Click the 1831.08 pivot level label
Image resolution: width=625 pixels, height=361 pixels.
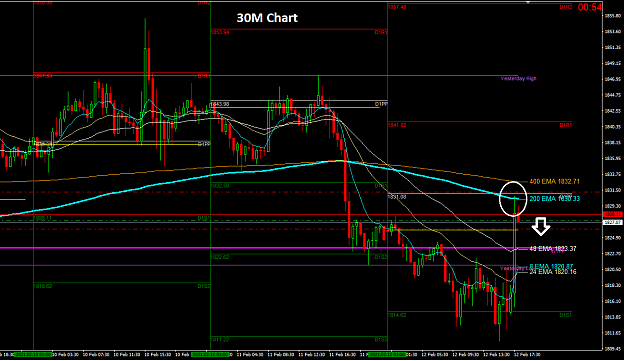[x=397, y=197]
